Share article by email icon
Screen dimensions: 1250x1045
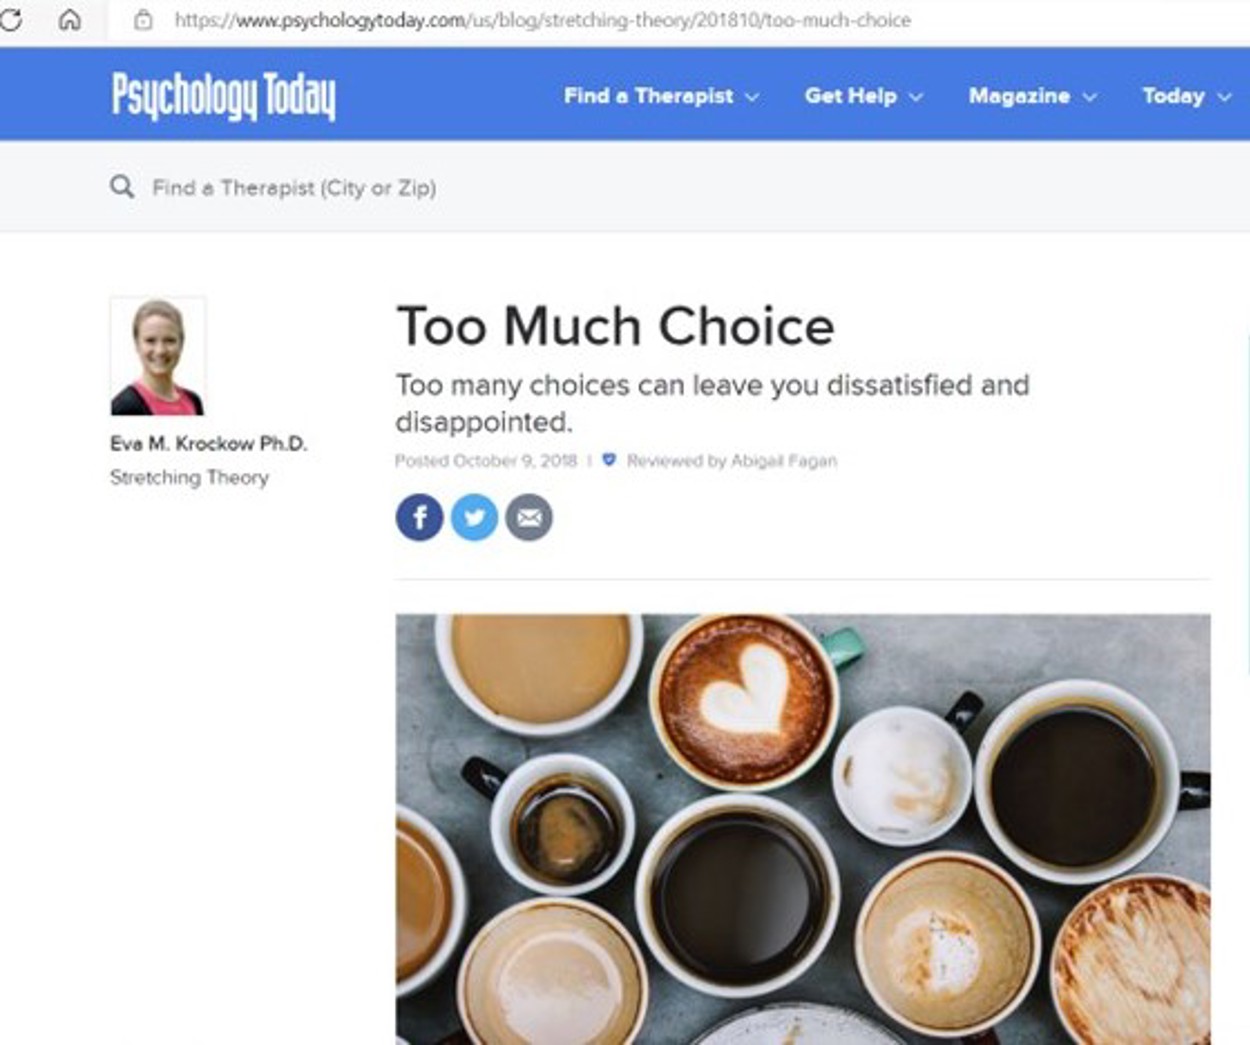pyautogui.click(x=529, y=517)
